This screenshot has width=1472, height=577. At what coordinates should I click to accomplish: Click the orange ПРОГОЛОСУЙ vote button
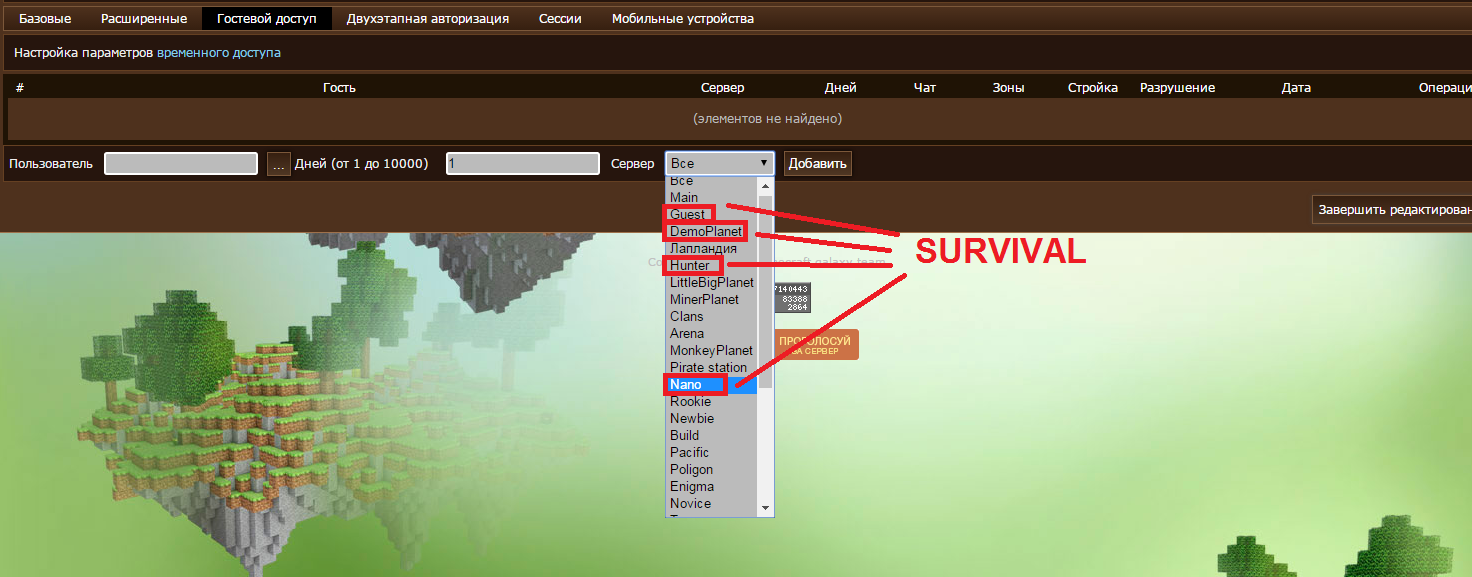coord(816,345)
